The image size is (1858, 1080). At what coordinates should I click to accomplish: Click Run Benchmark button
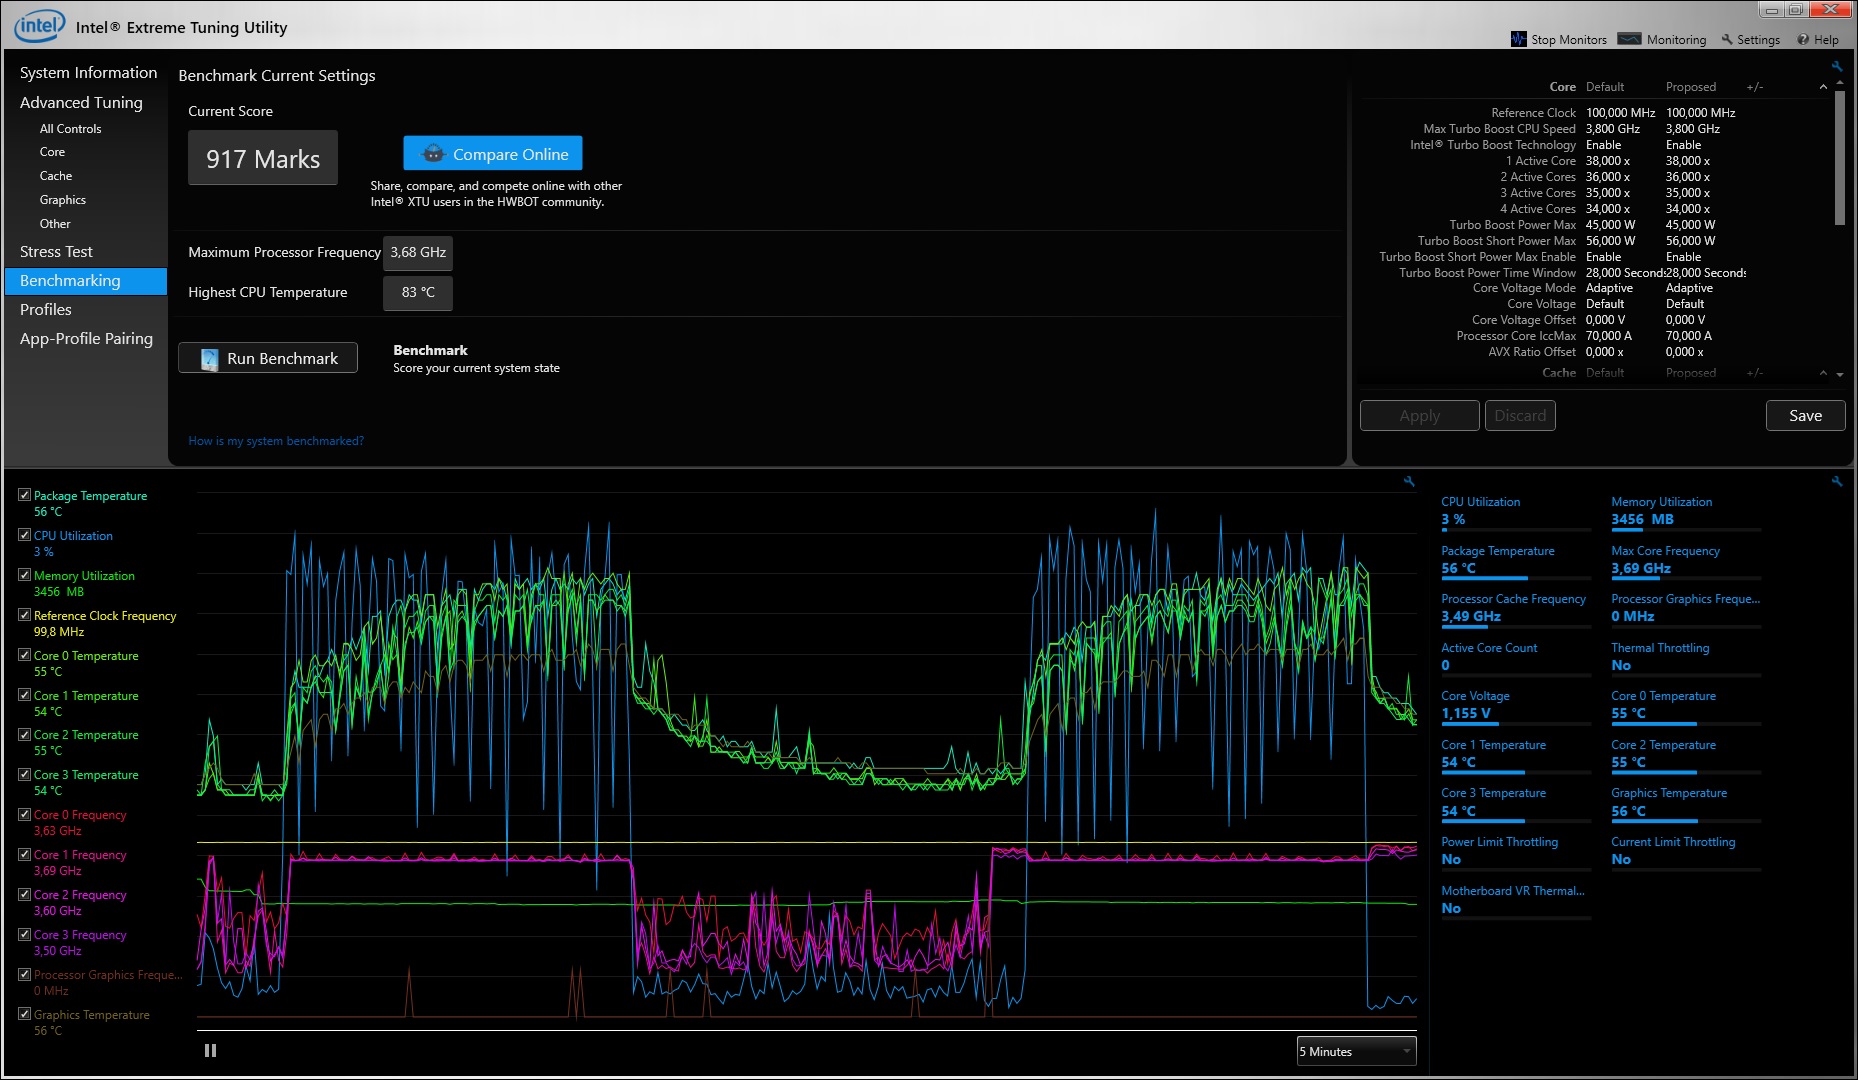[268, 358]
